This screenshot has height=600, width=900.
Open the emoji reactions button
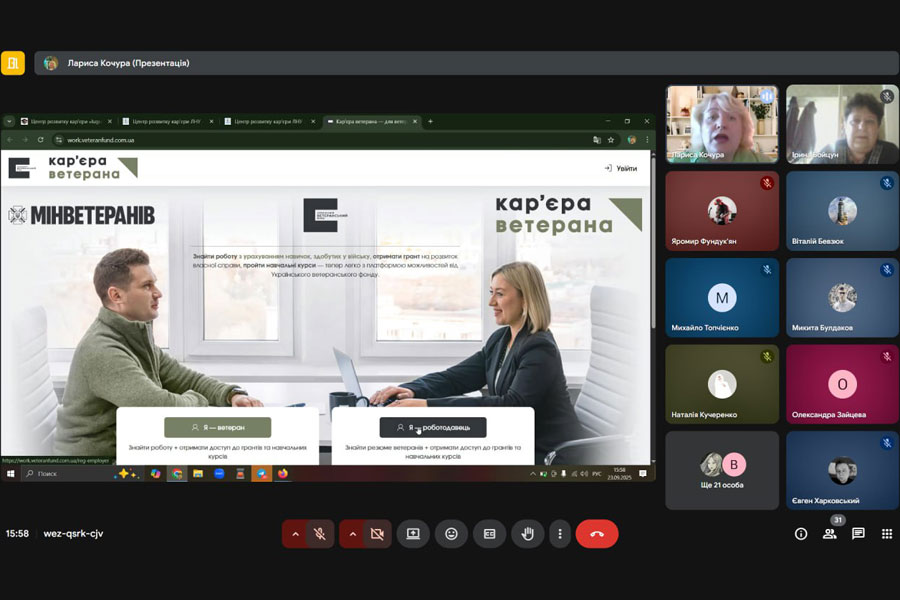click(451, 534)
